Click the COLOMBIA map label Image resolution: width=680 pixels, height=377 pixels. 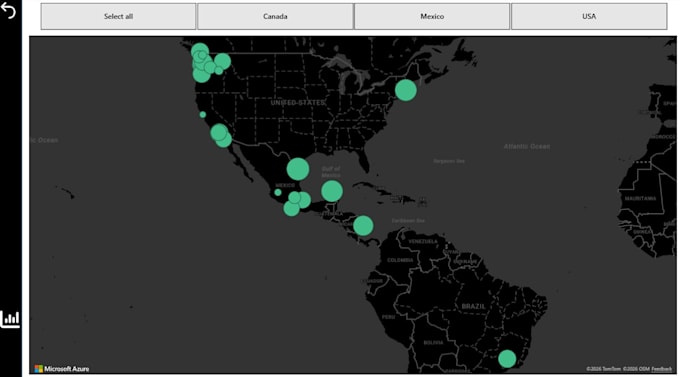click(x=400, y=260)
